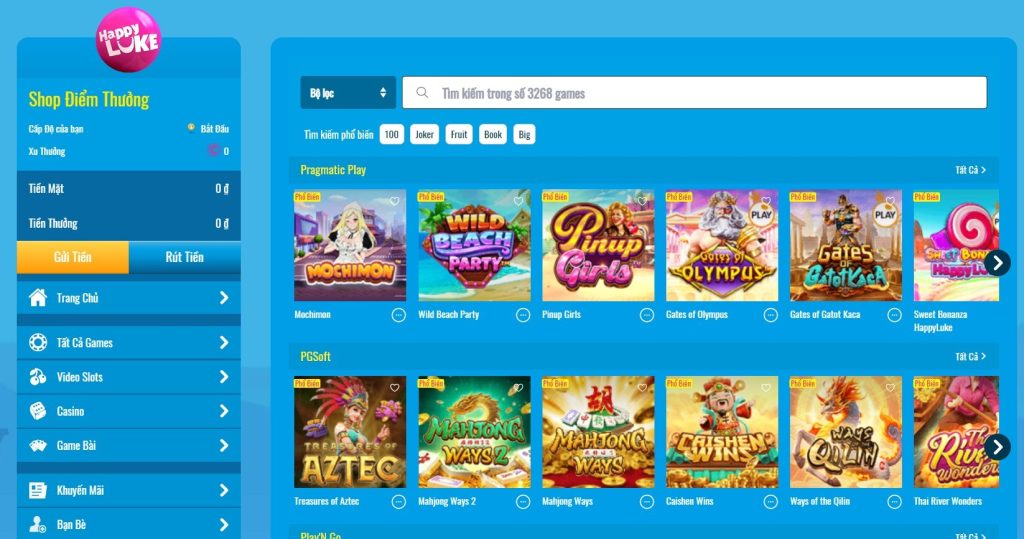Favorite Wild Beach Party with heart
The width and height of the screenshot is (1024, 539).
[518, 201]
